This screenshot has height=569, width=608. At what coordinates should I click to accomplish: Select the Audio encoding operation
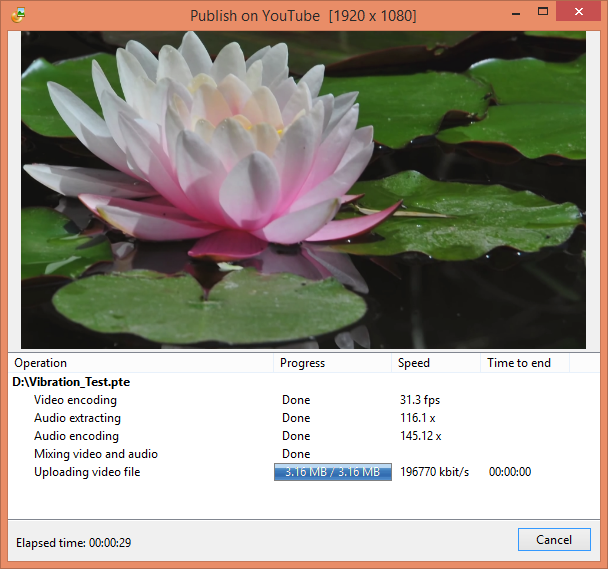click(76, 436)
